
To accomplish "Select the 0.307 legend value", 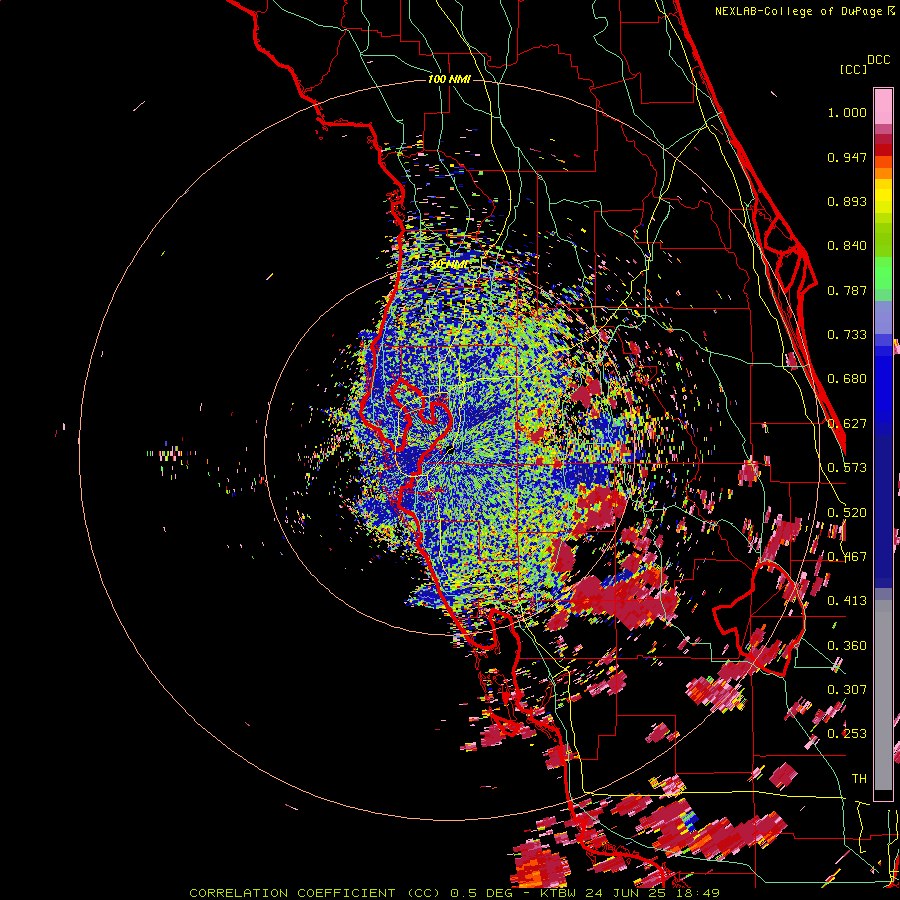I will [x=847, y=690].
